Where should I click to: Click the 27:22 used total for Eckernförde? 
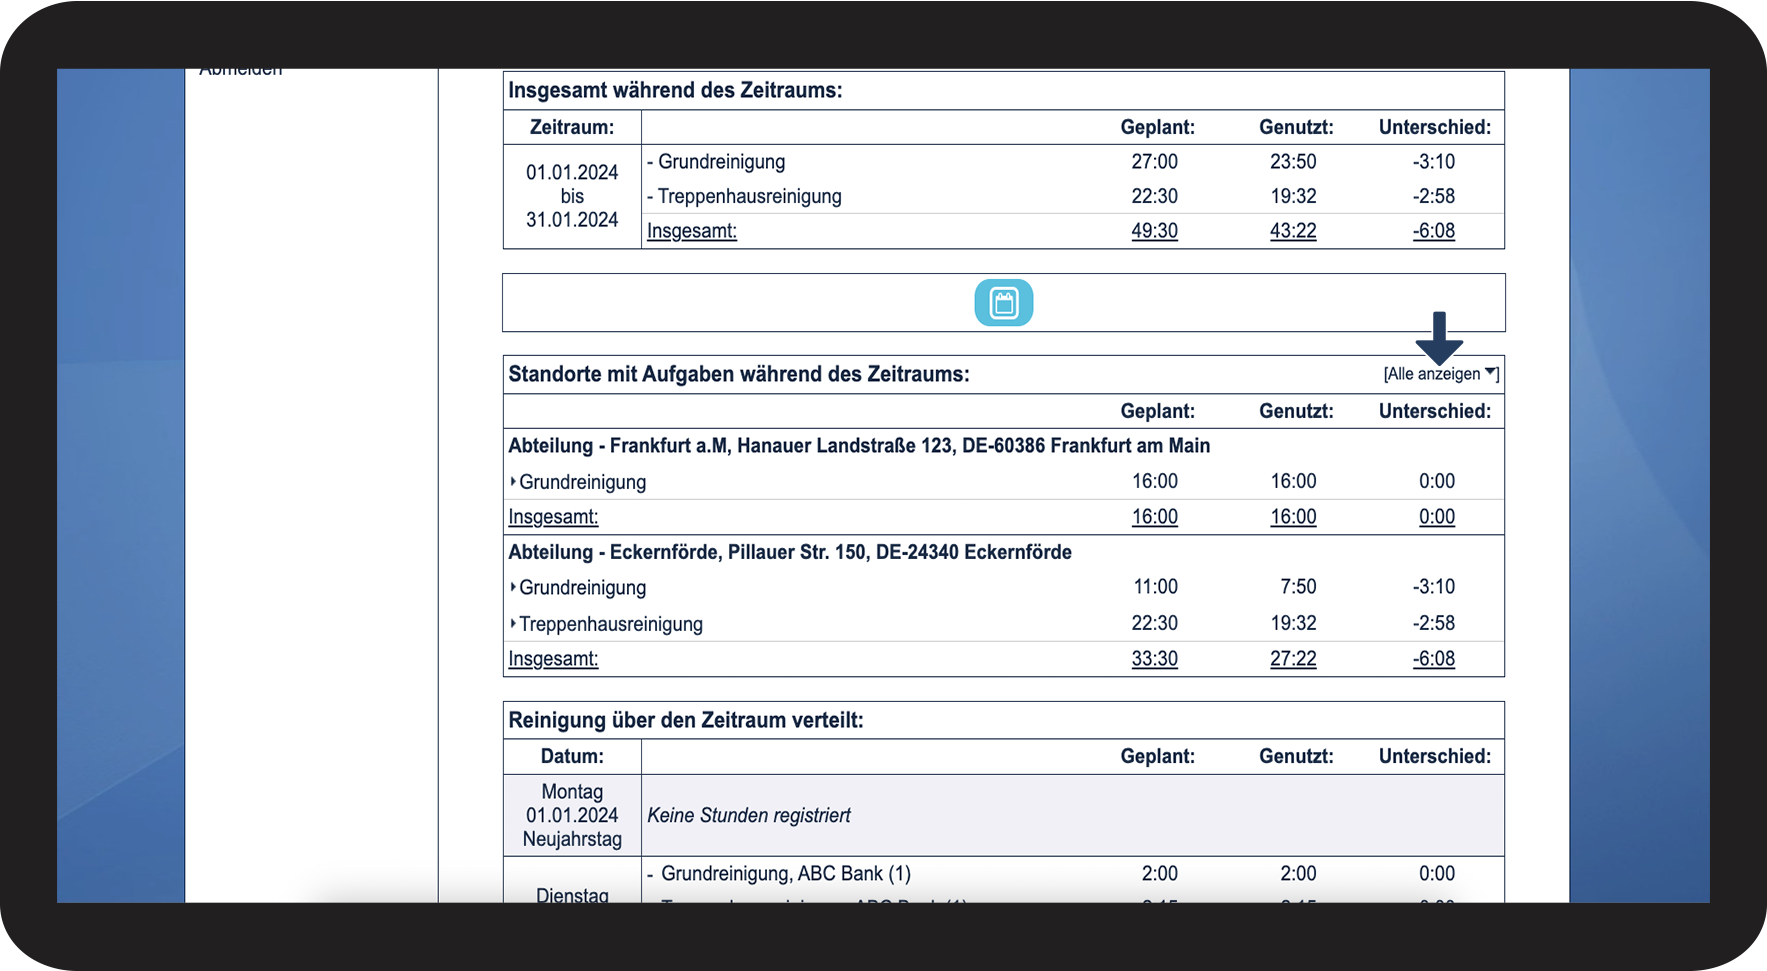click(1293, 659)
